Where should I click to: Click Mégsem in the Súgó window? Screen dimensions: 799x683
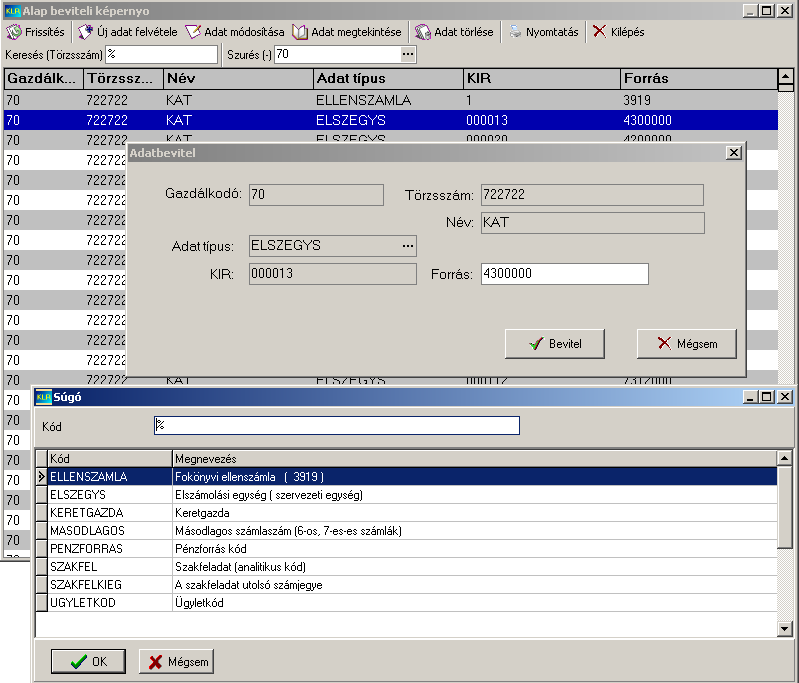click(176, 662)
